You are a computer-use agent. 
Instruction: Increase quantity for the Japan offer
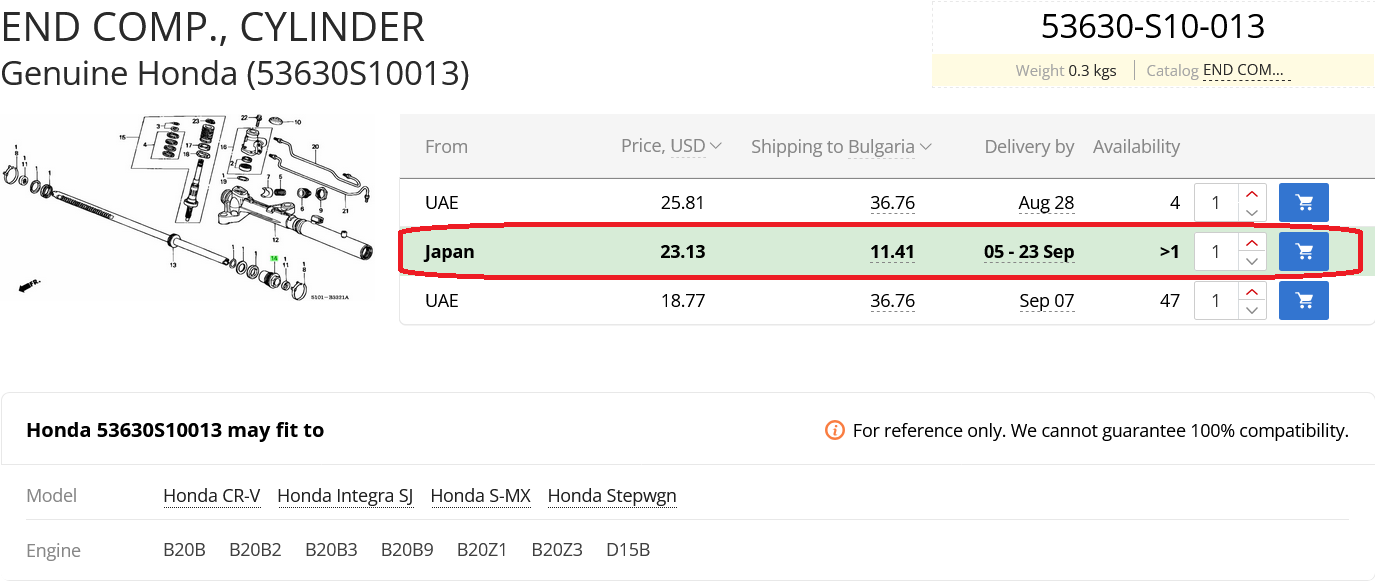[x=1252, y=242]
